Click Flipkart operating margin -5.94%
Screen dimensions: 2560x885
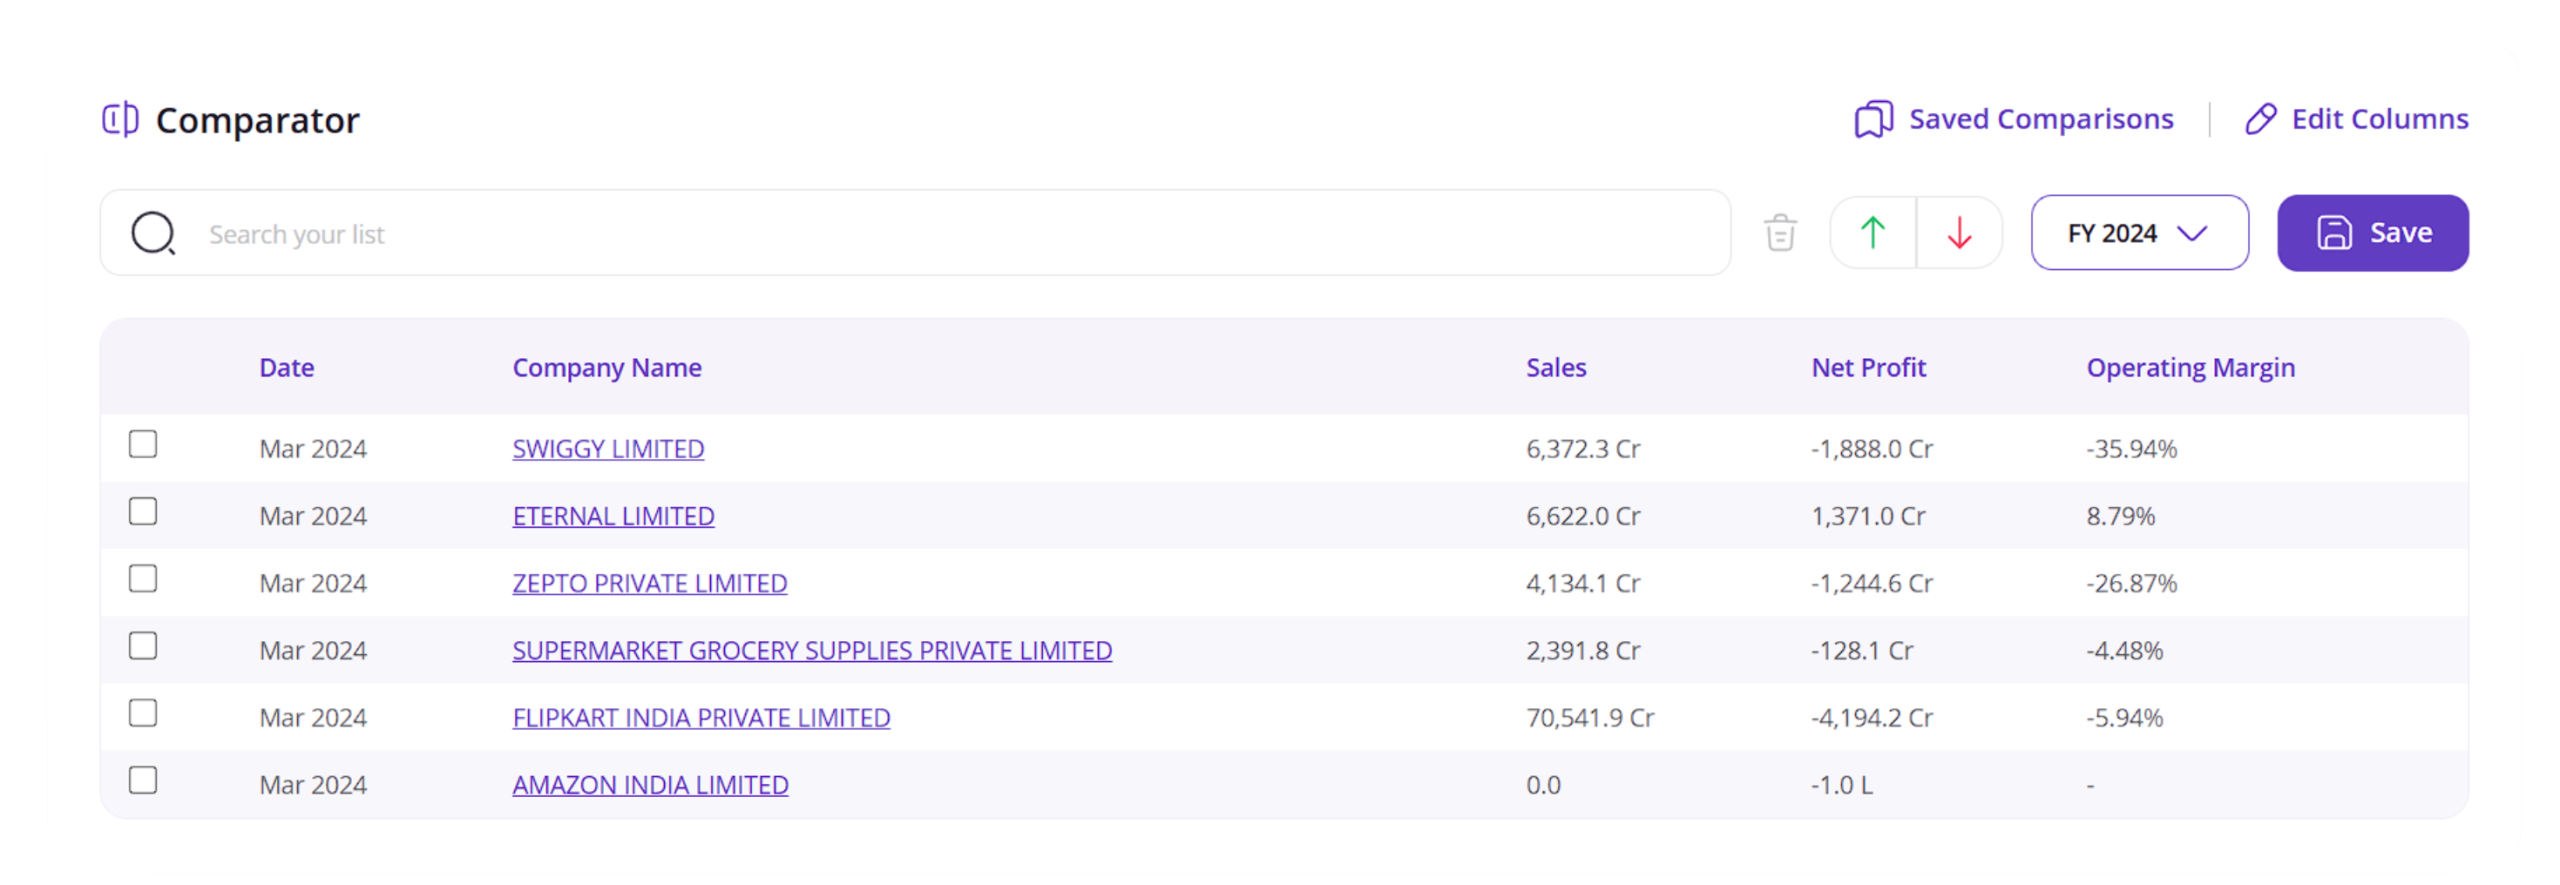click(2123, 717)
